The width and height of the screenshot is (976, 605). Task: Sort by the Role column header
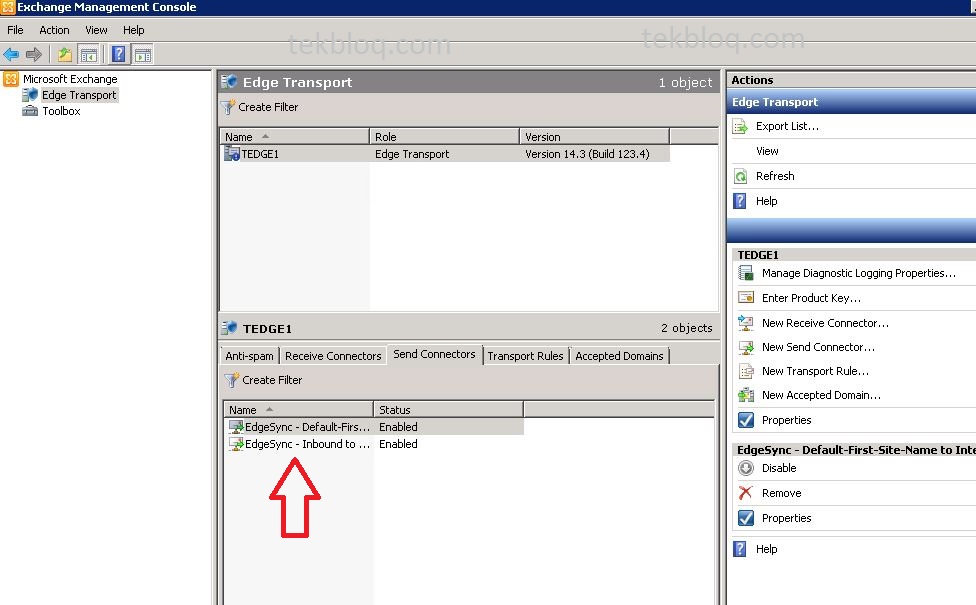[444, 137]
